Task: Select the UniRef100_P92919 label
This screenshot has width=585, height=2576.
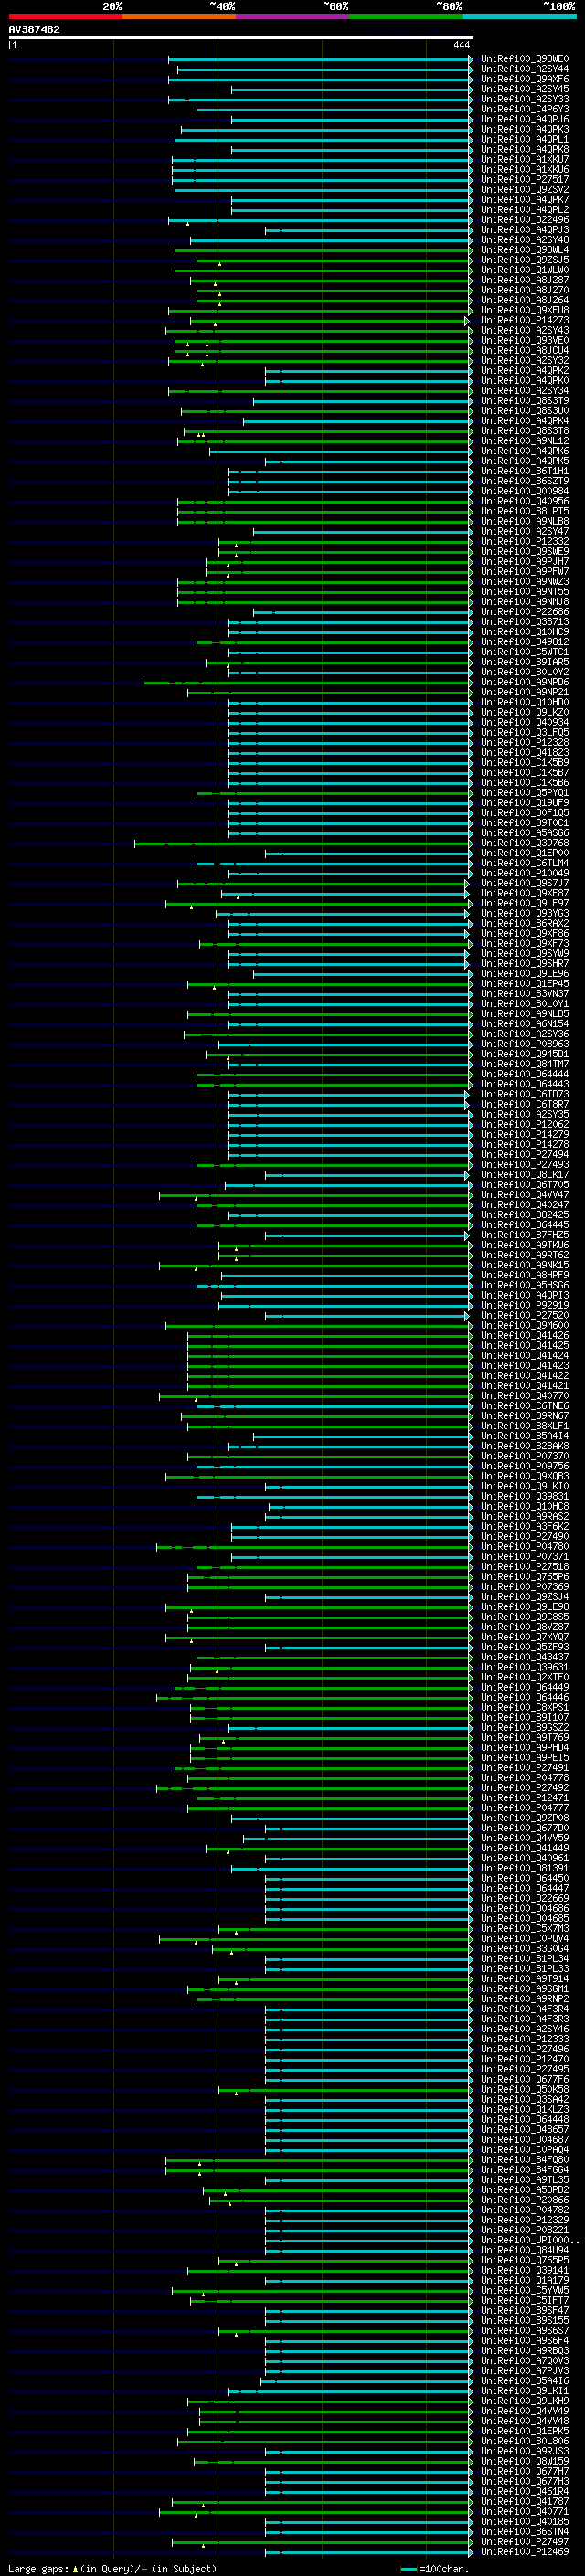Action: coord(524,1304)
